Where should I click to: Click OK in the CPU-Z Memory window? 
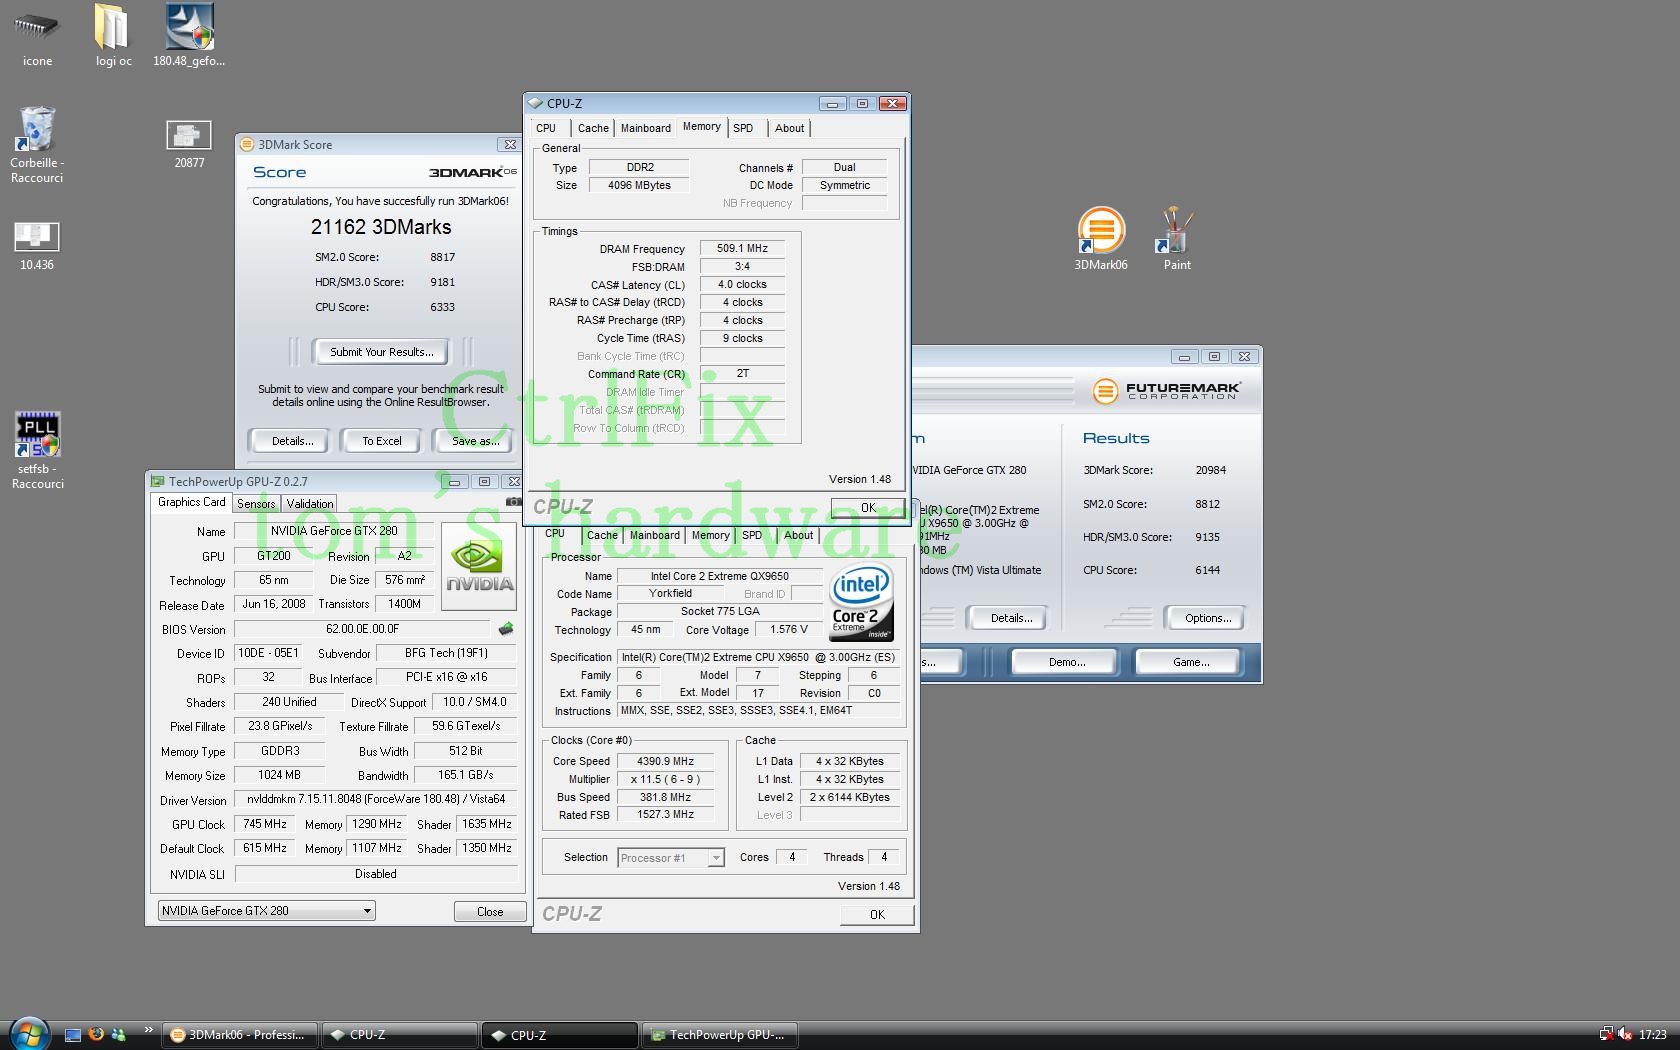tap(868, 508)
